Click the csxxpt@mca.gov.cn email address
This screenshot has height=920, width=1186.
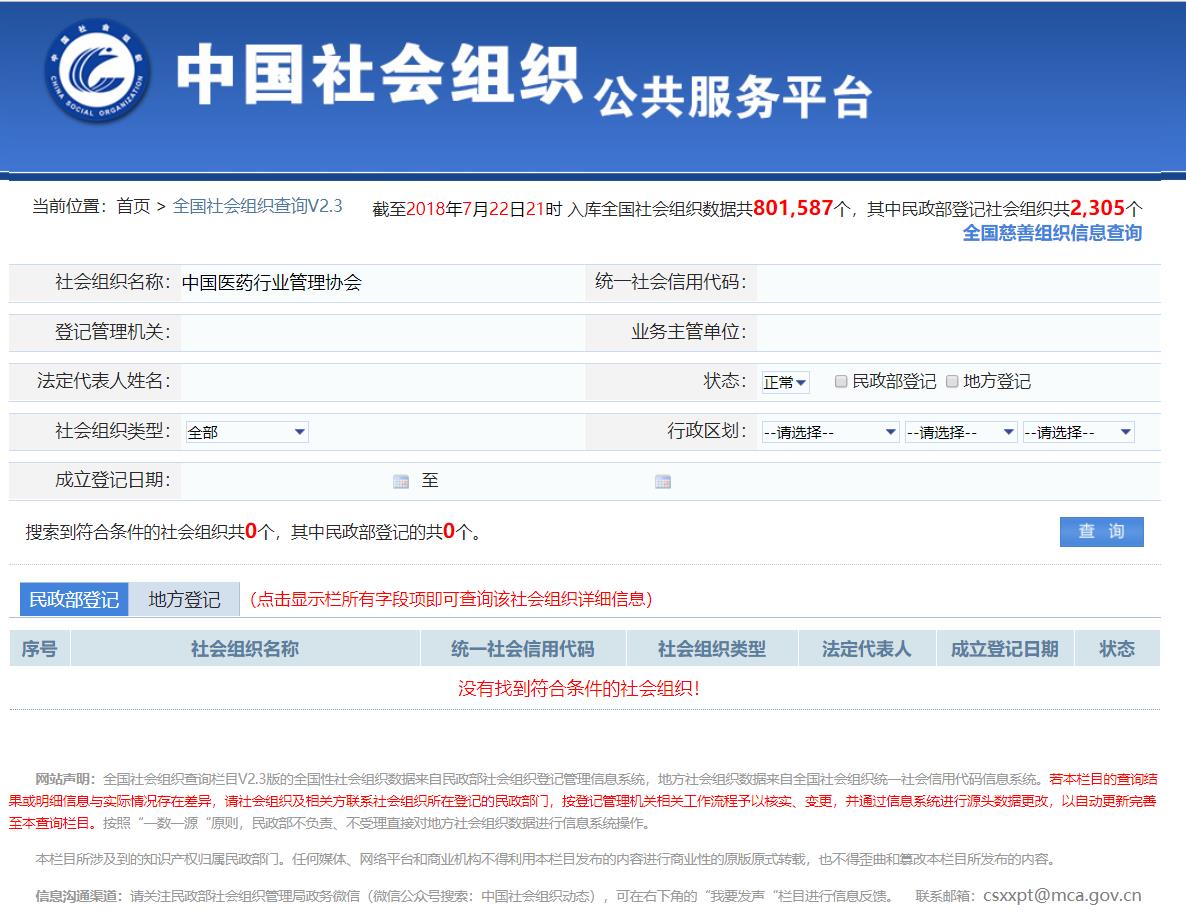point(1062,896)
